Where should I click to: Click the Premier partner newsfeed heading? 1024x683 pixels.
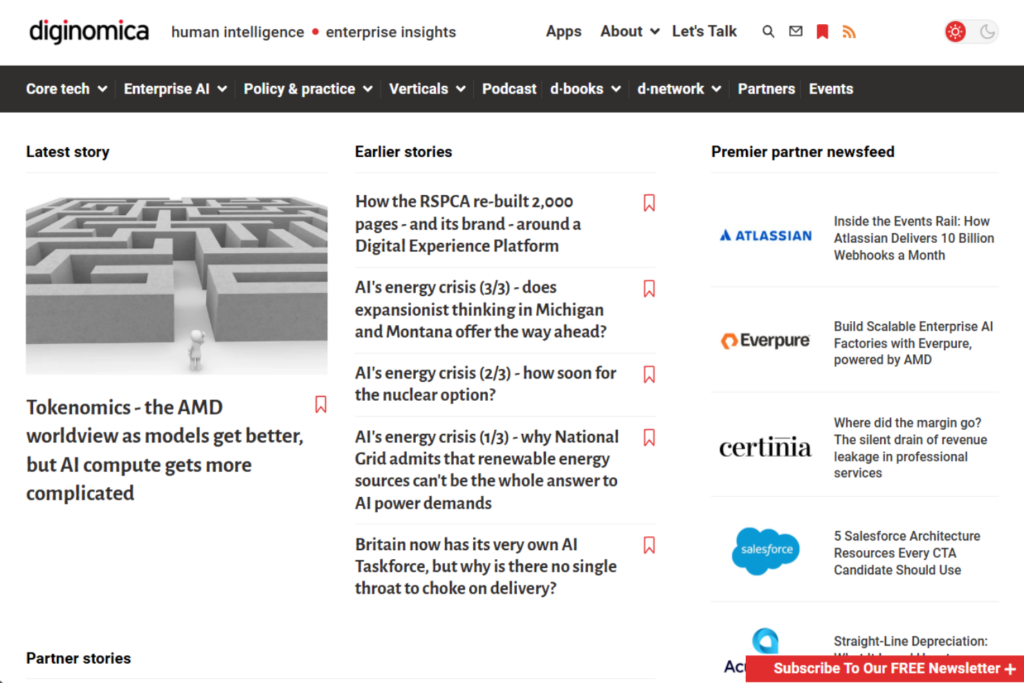coord(803,151)
